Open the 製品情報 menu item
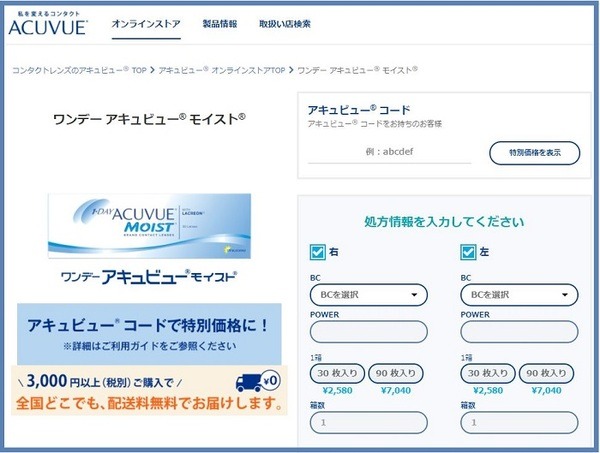The image size is (600, 453). click(x=220, y=24)
